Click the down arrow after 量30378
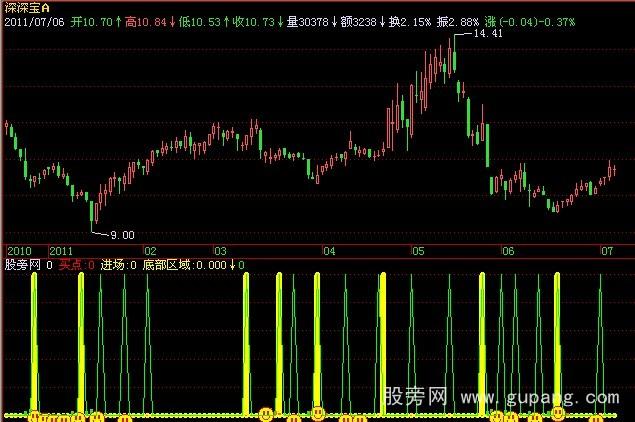635x422 pixels. coord(333,20)
